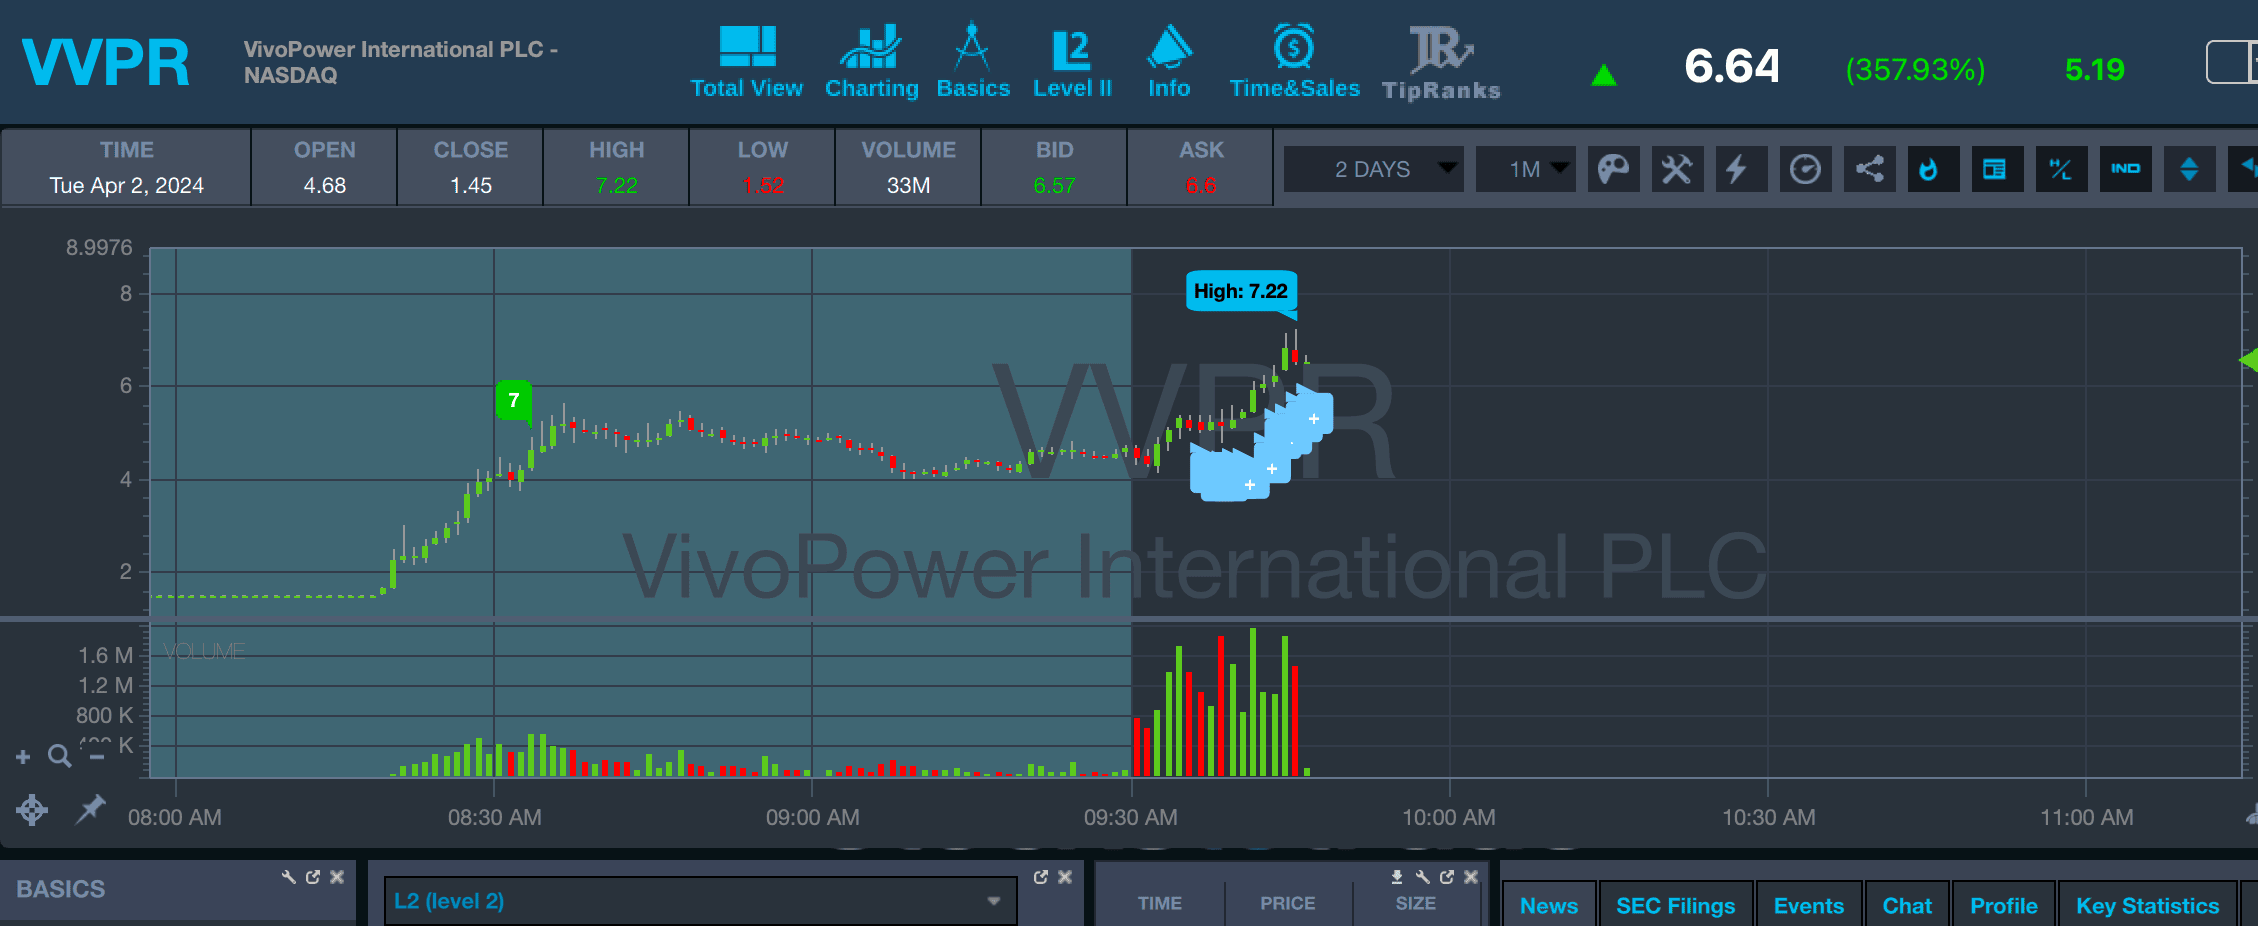Open the Basics compass view
This screenshot has height=926, width=2258.
[972, 62]
